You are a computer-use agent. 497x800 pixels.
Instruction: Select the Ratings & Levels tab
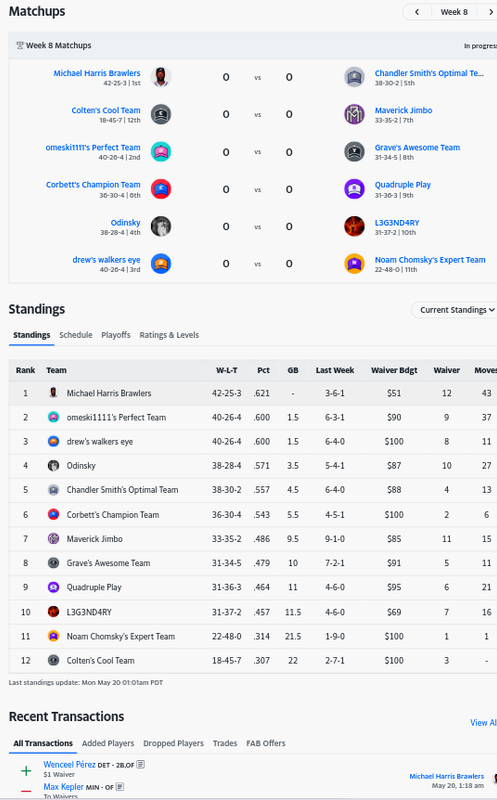169,335
